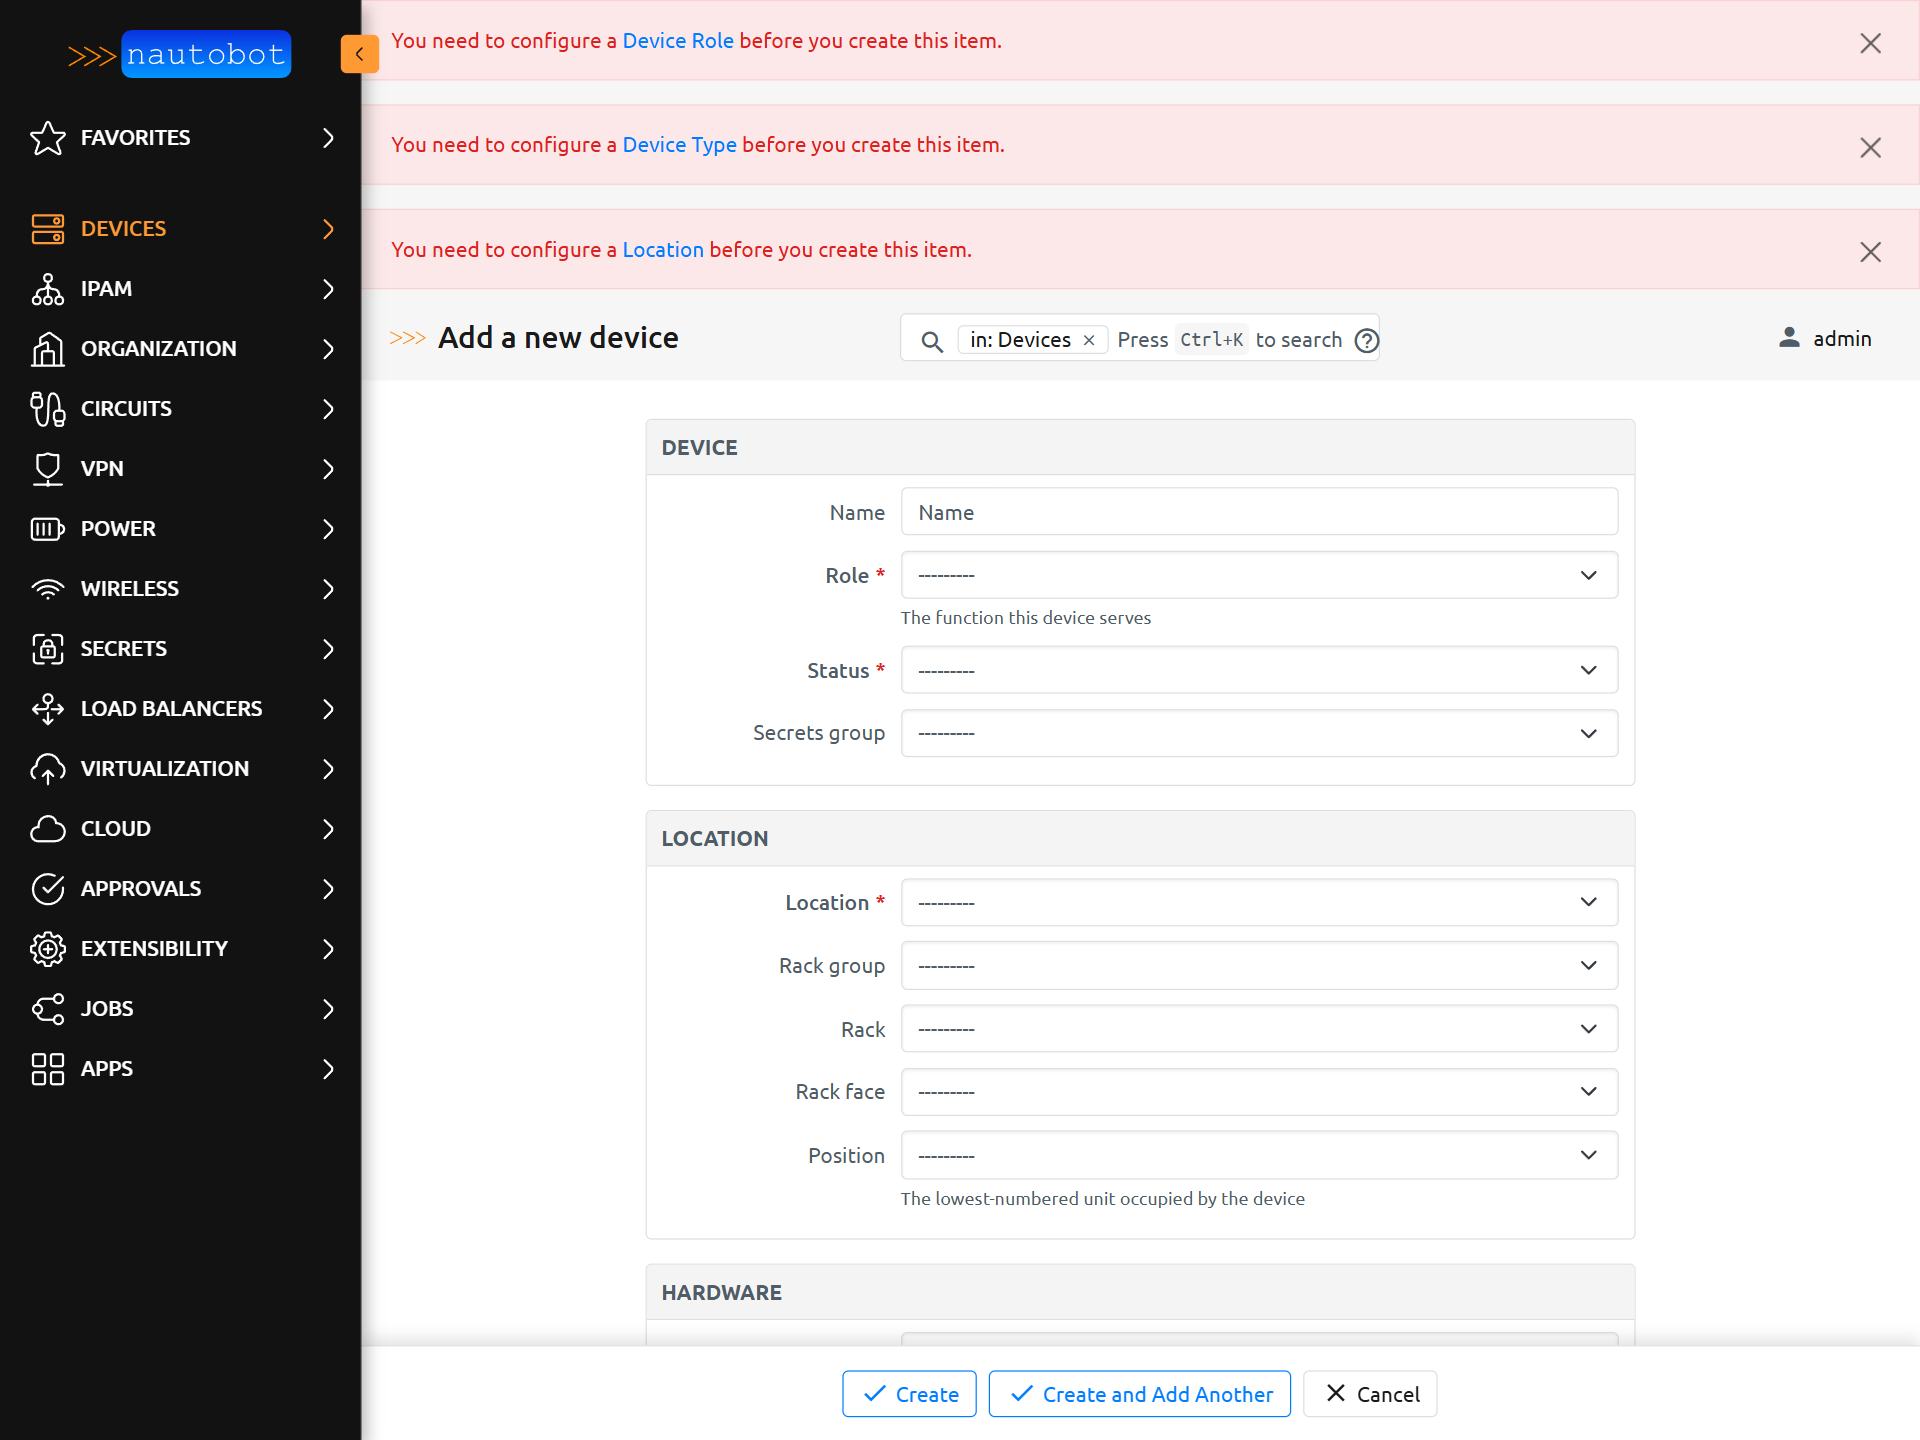Dismiss the Device Role warning banner
The image size is (1920, 1440).
[x=1871, y=43]
